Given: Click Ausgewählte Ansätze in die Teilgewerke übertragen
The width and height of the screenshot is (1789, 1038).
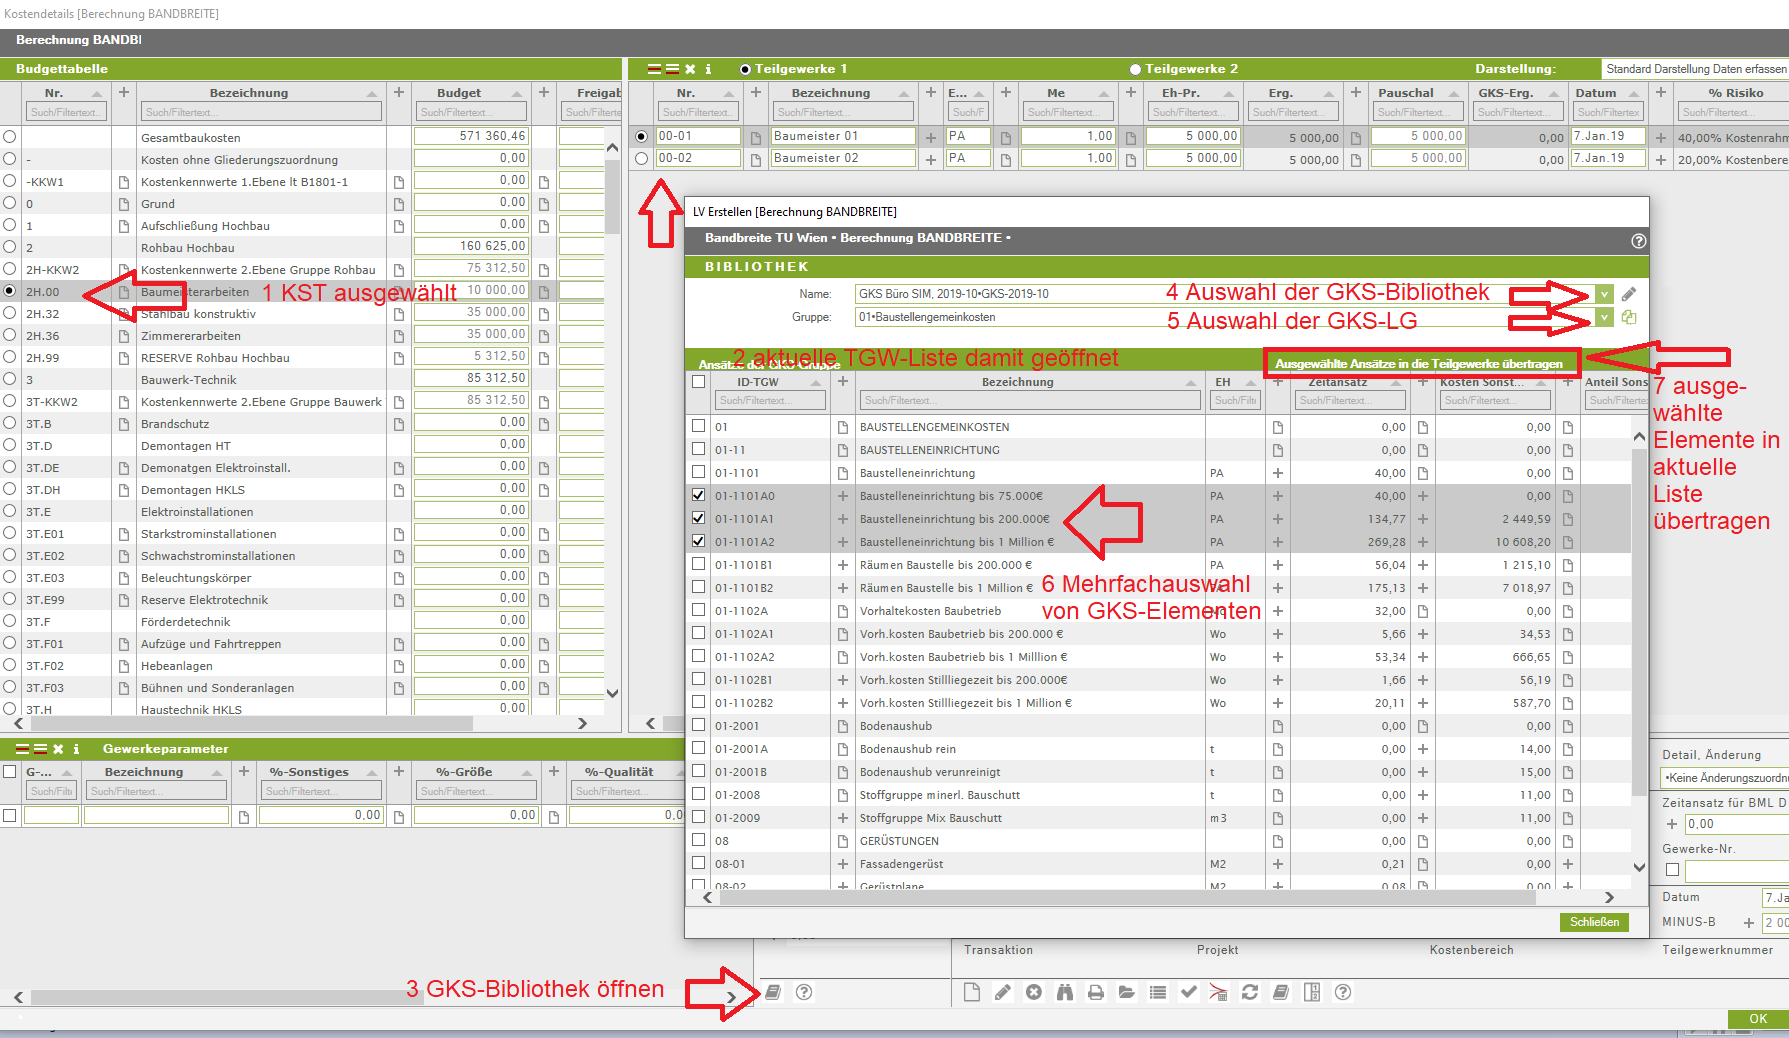Looking at the screenshot, I should click(x=1419, y=364).
